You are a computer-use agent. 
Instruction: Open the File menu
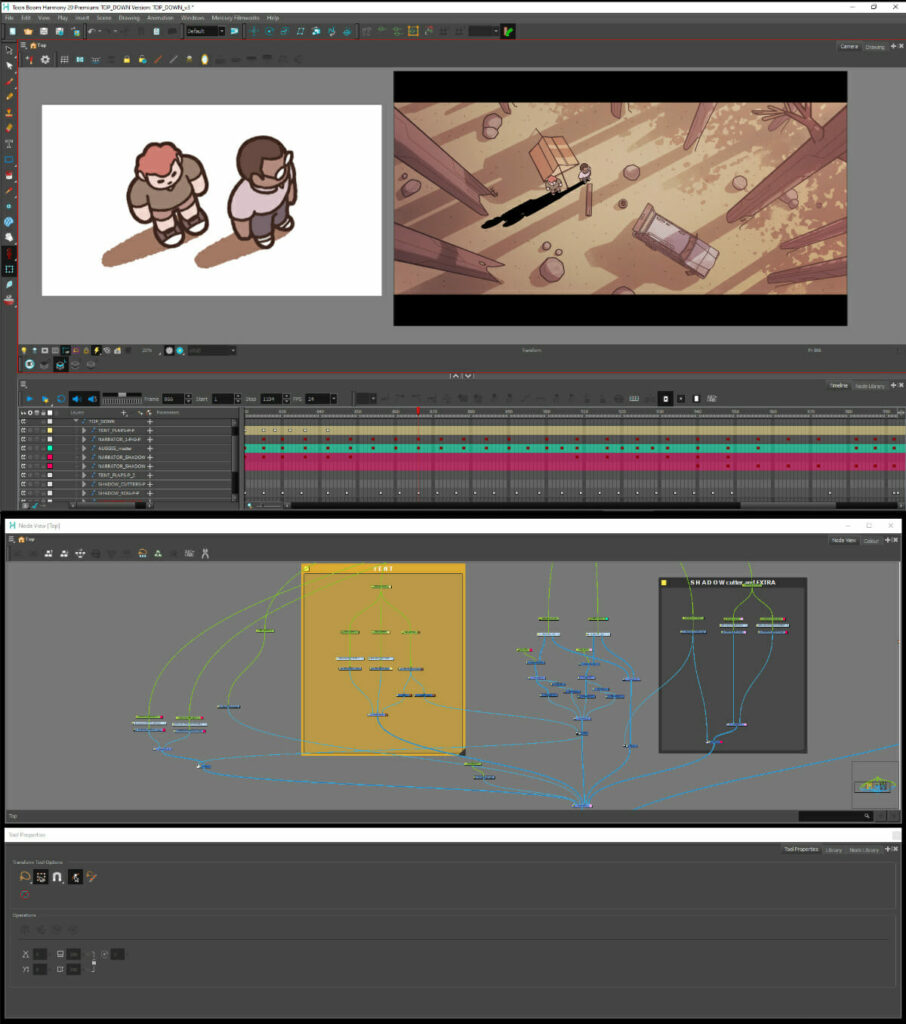pos(9,18)
